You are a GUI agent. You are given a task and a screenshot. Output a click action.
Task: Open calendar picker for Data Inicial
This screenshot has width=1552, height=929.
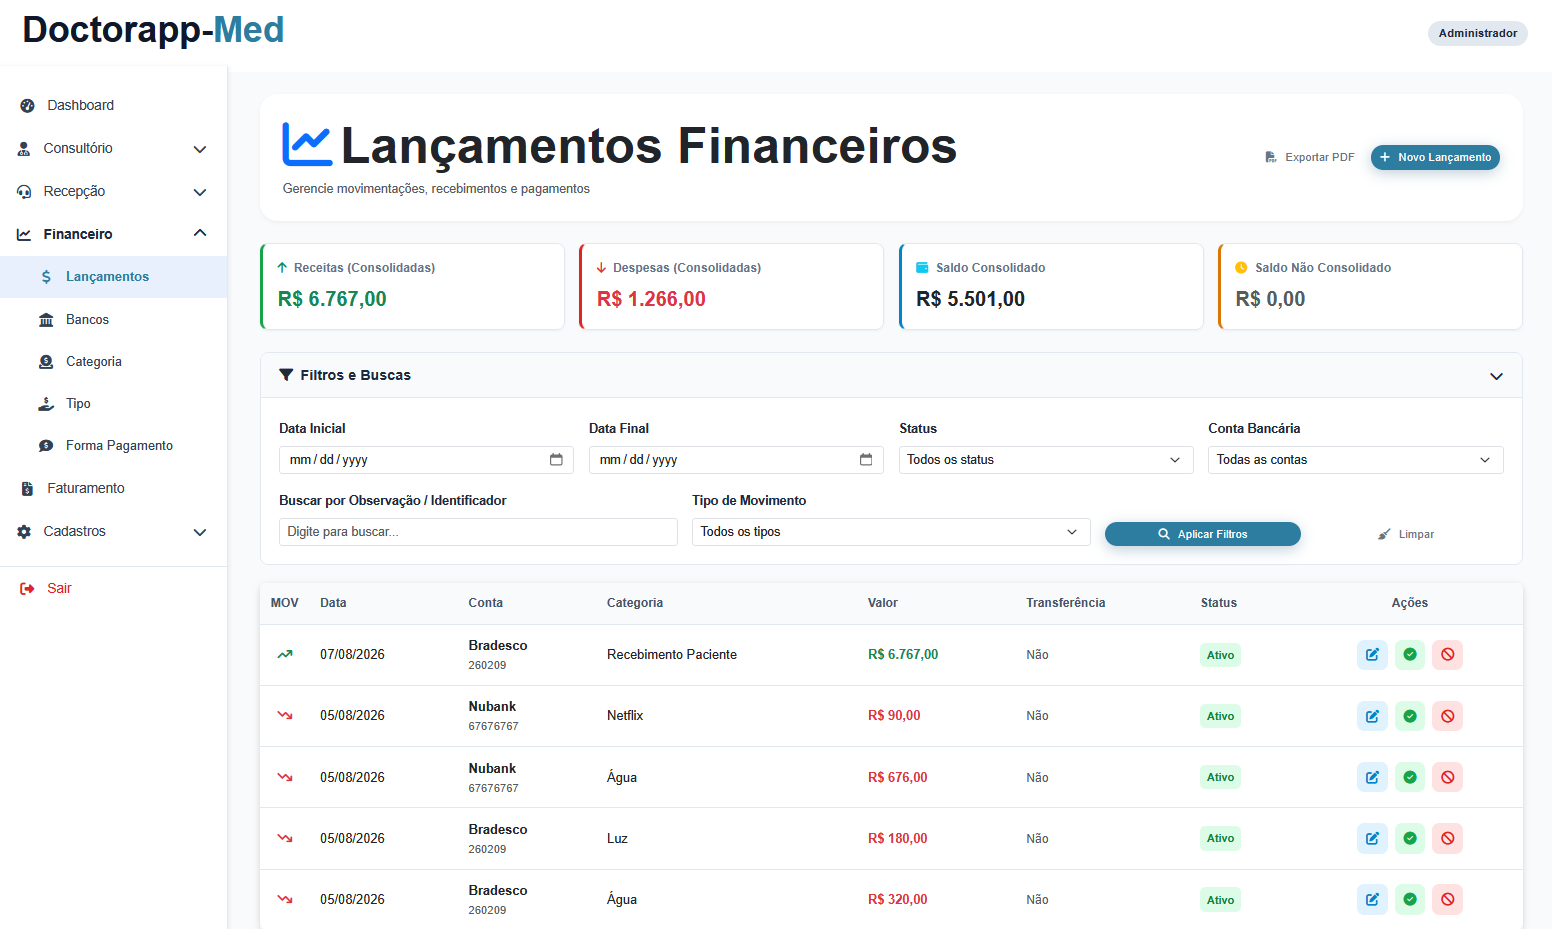click(556, 460)
